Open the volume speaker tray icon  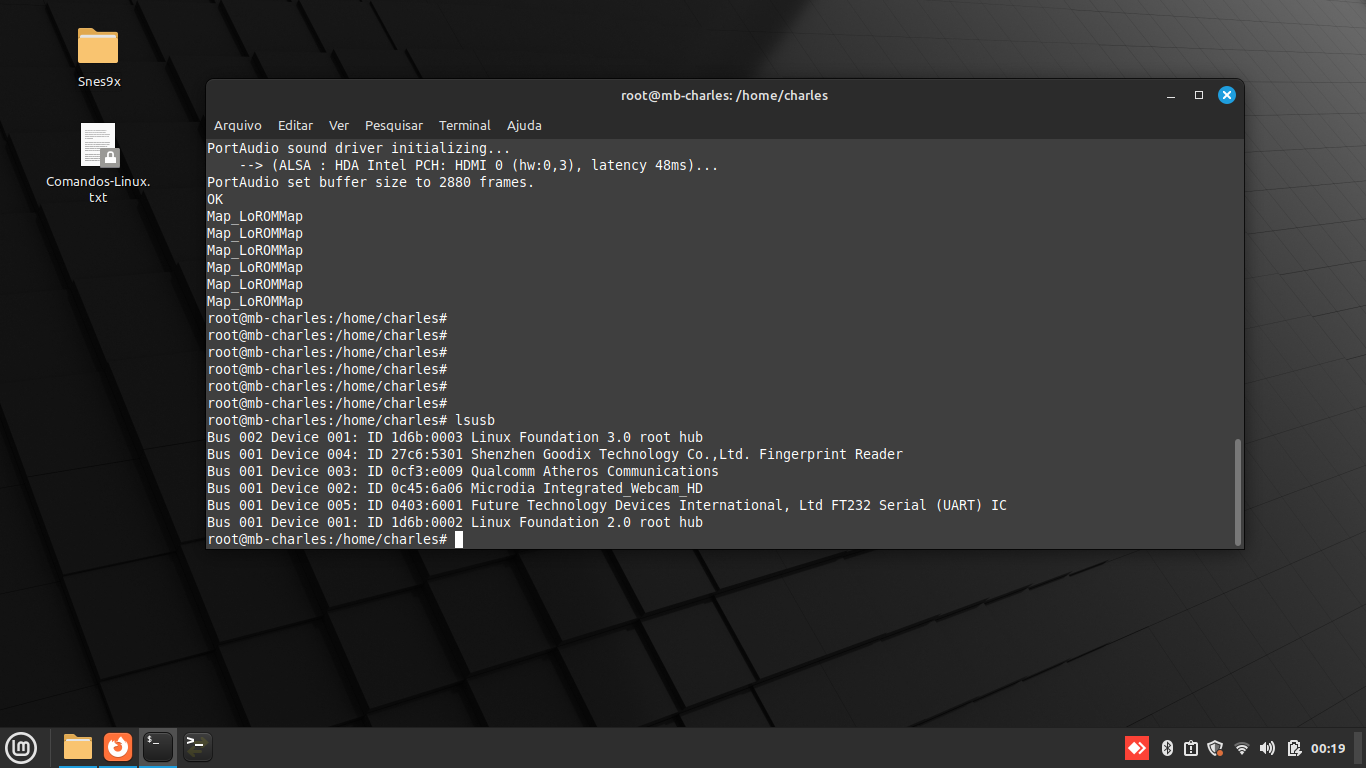tap(1268, 748)
